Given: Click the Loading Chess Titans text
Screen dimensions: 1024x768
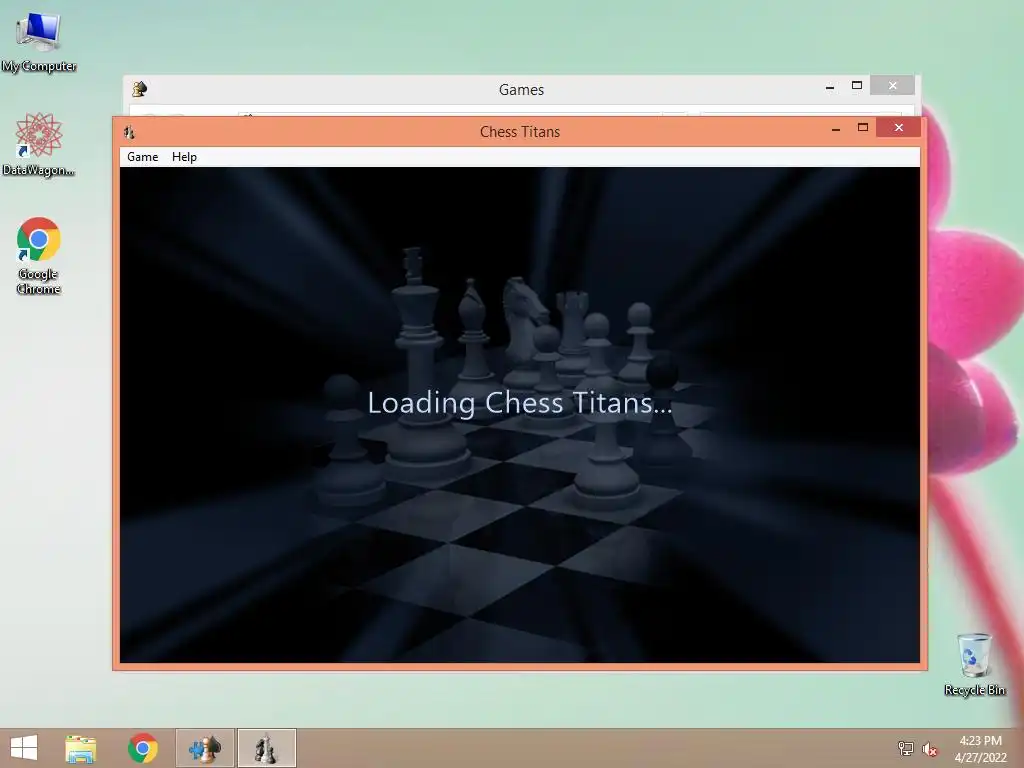Looking at the screenshot, I should tap(520, 403).
